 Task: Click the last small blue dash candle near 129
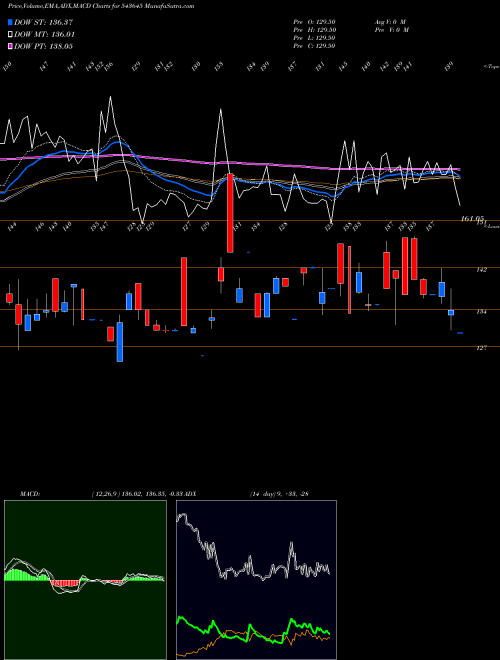tap(460, 333)
